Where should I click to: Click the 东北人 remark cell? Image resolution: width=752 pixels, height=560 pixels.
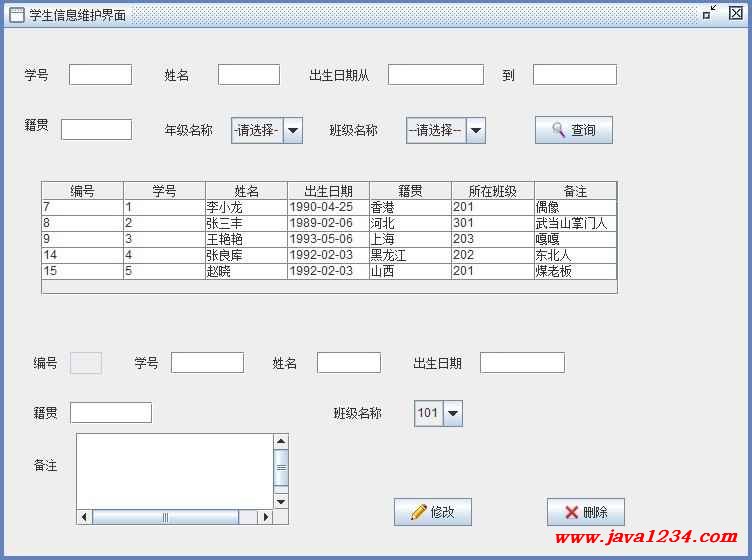576,255
